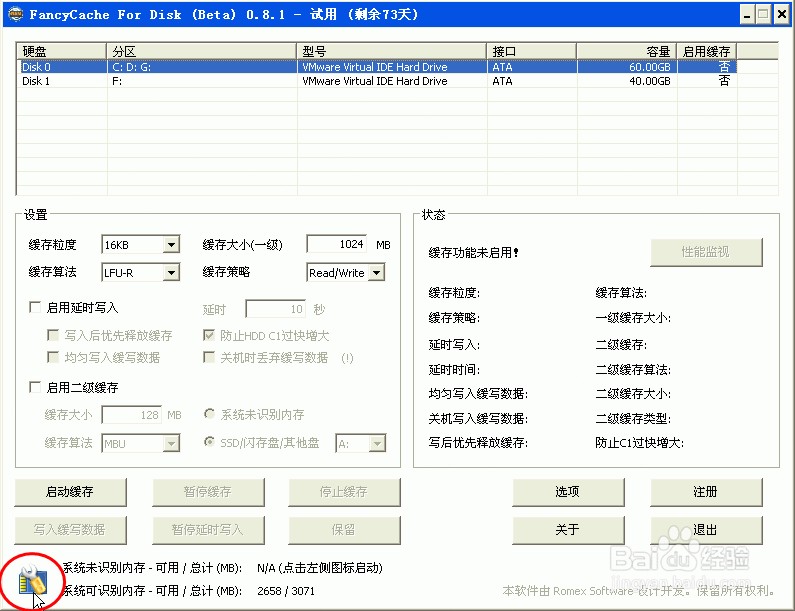The image size is (795, 611).
Task: Select the Disk 1 row
Action: [377, 81]
